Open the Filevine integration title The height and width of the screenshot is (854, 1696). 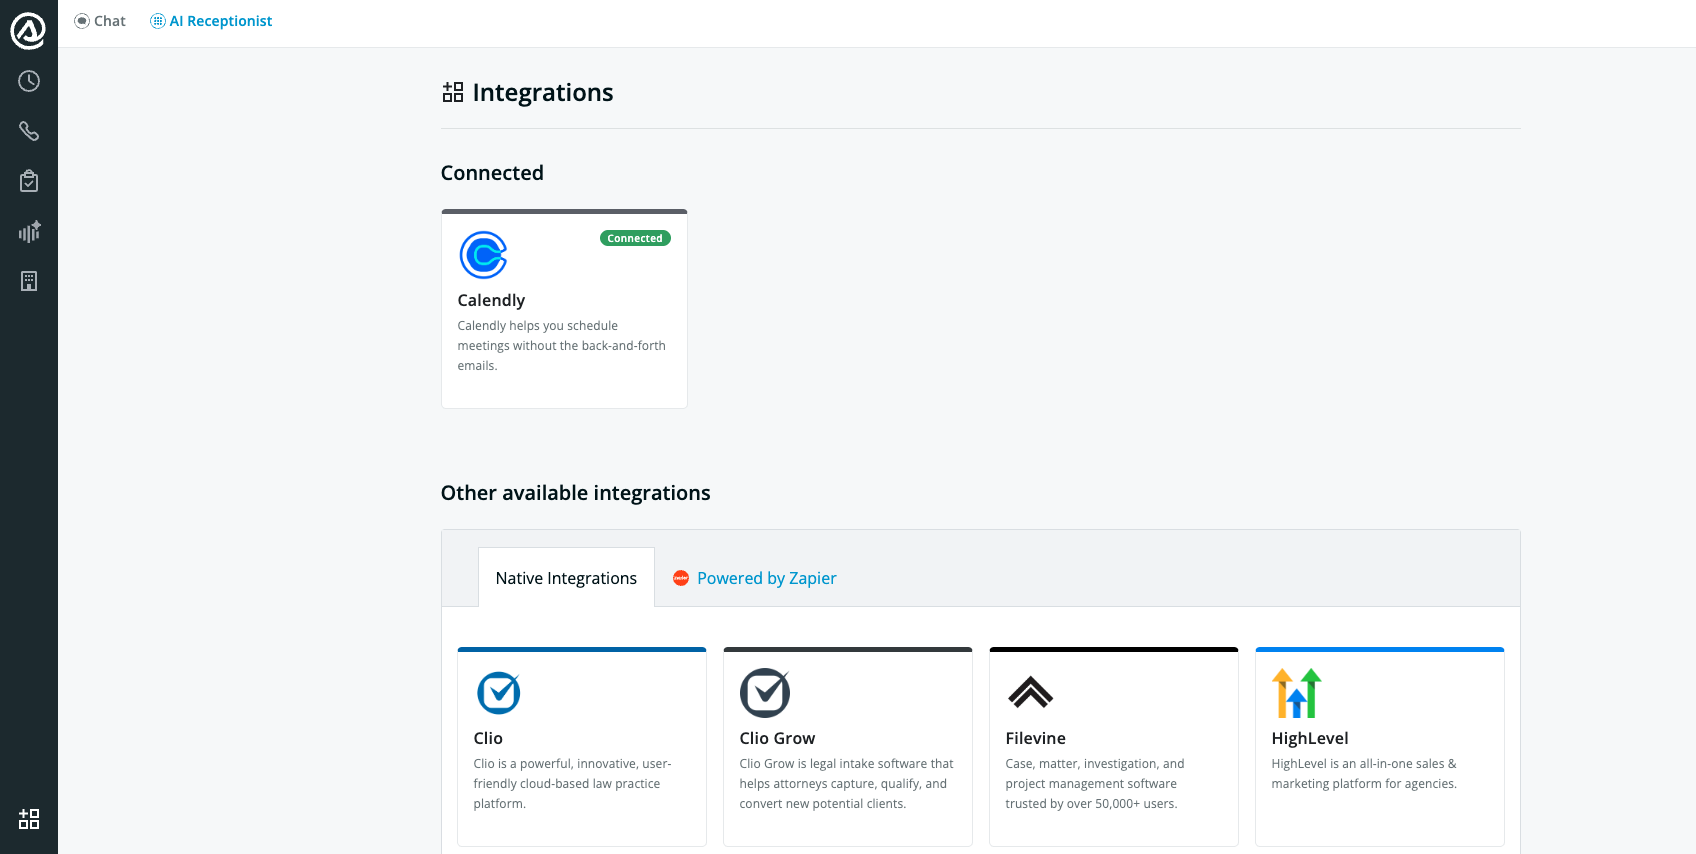point(1035,738)
